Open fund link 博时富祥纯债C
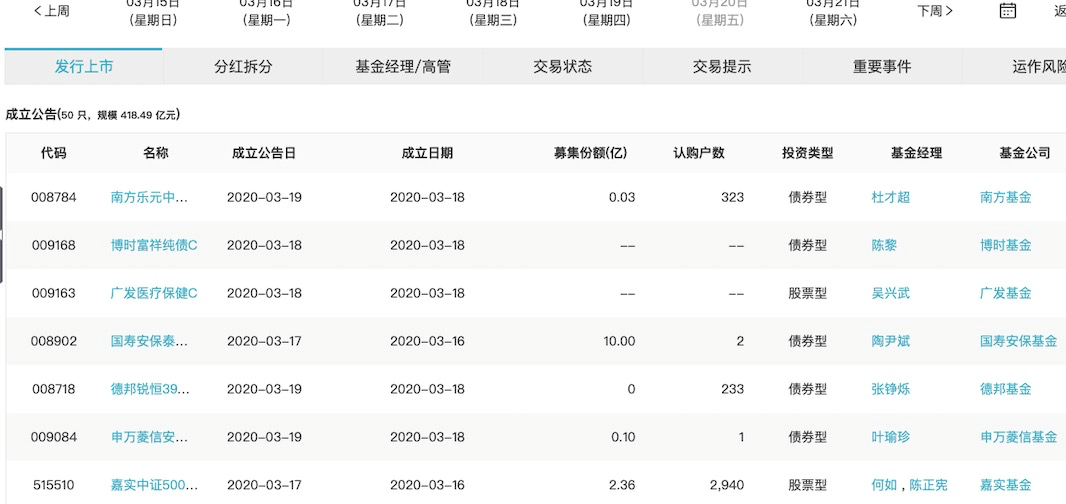The image size is (1066, 504). click(x=154, y=245)
